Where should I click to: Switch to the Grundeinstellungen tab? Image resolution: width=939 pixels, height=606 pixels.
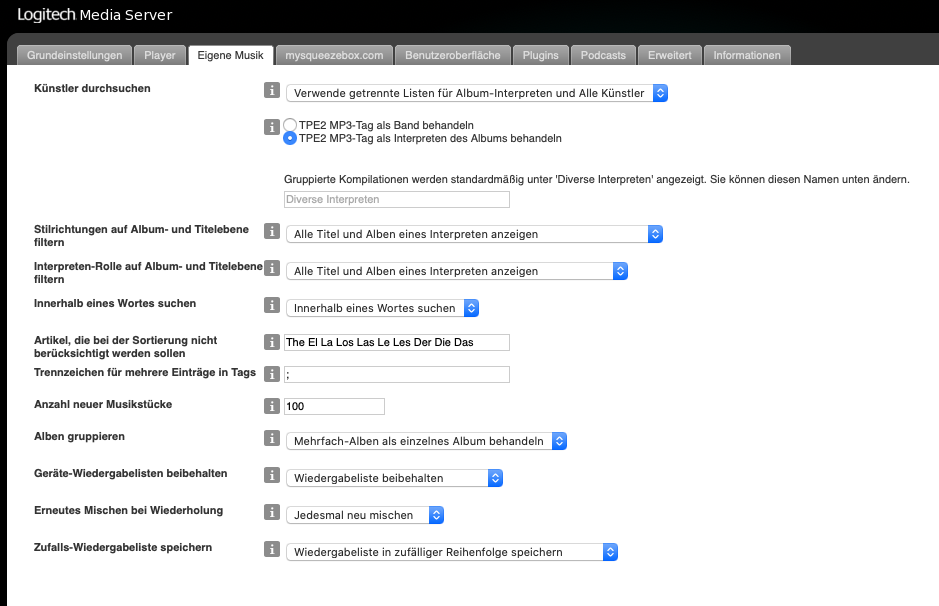coord(75,55)
